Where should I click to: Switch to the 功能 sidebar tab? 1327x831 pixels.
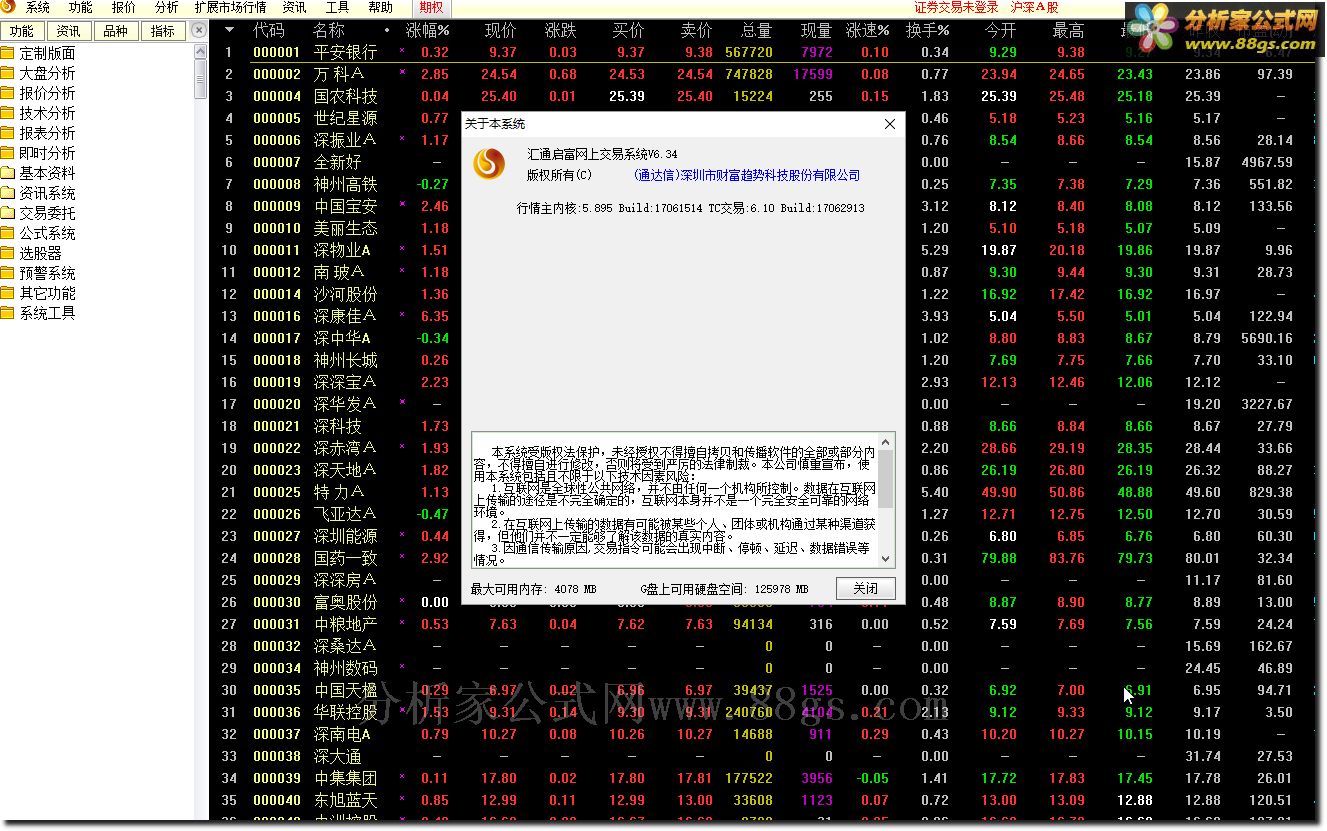click(21, 31)
